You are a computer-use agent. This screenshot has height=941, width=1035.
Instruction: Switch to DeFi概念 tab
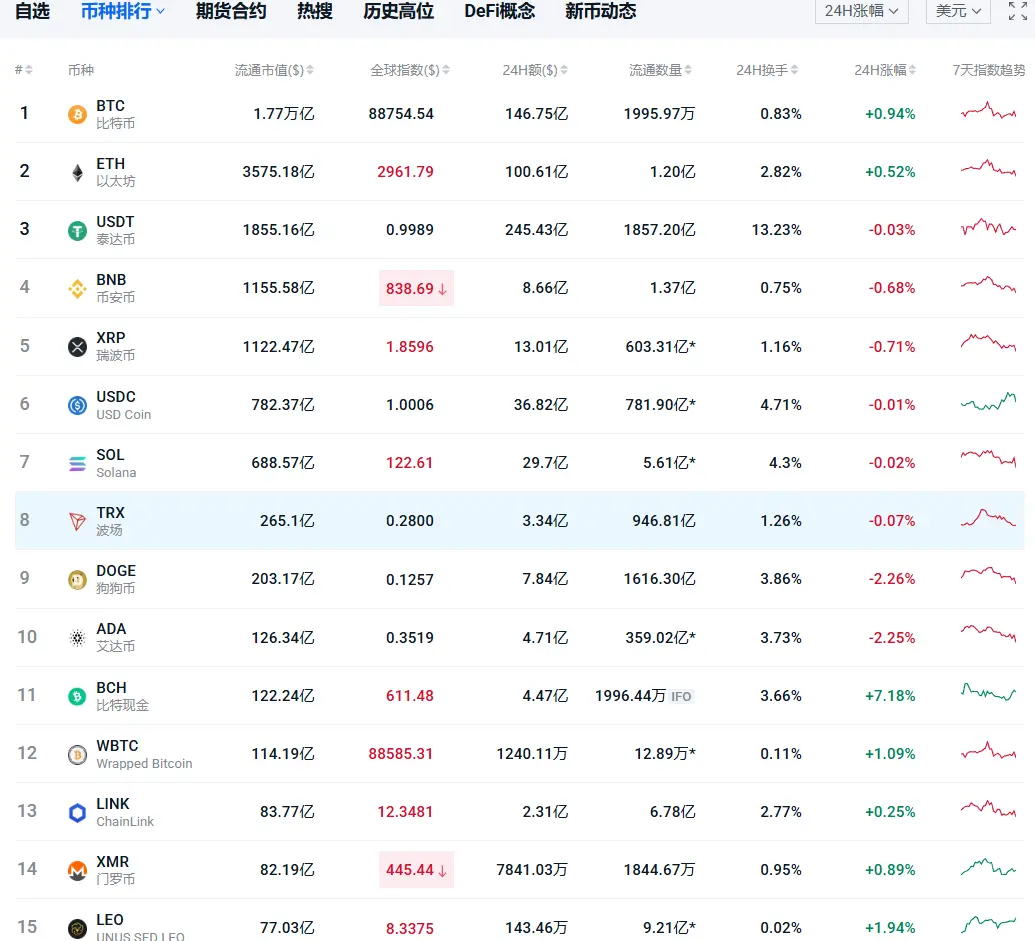click(x=500, y=11)
